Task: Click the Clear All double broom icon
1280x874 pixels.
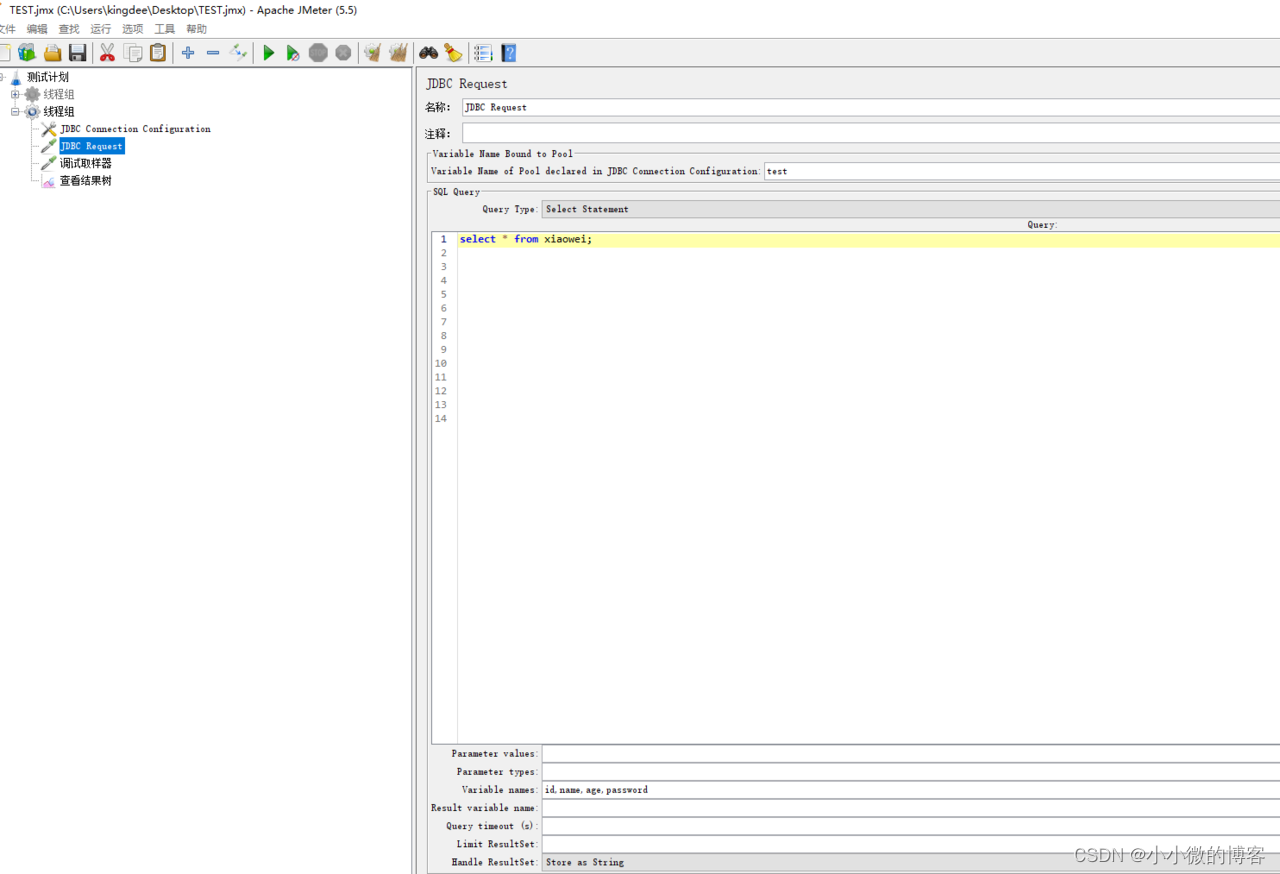Action: click(398, 53)
